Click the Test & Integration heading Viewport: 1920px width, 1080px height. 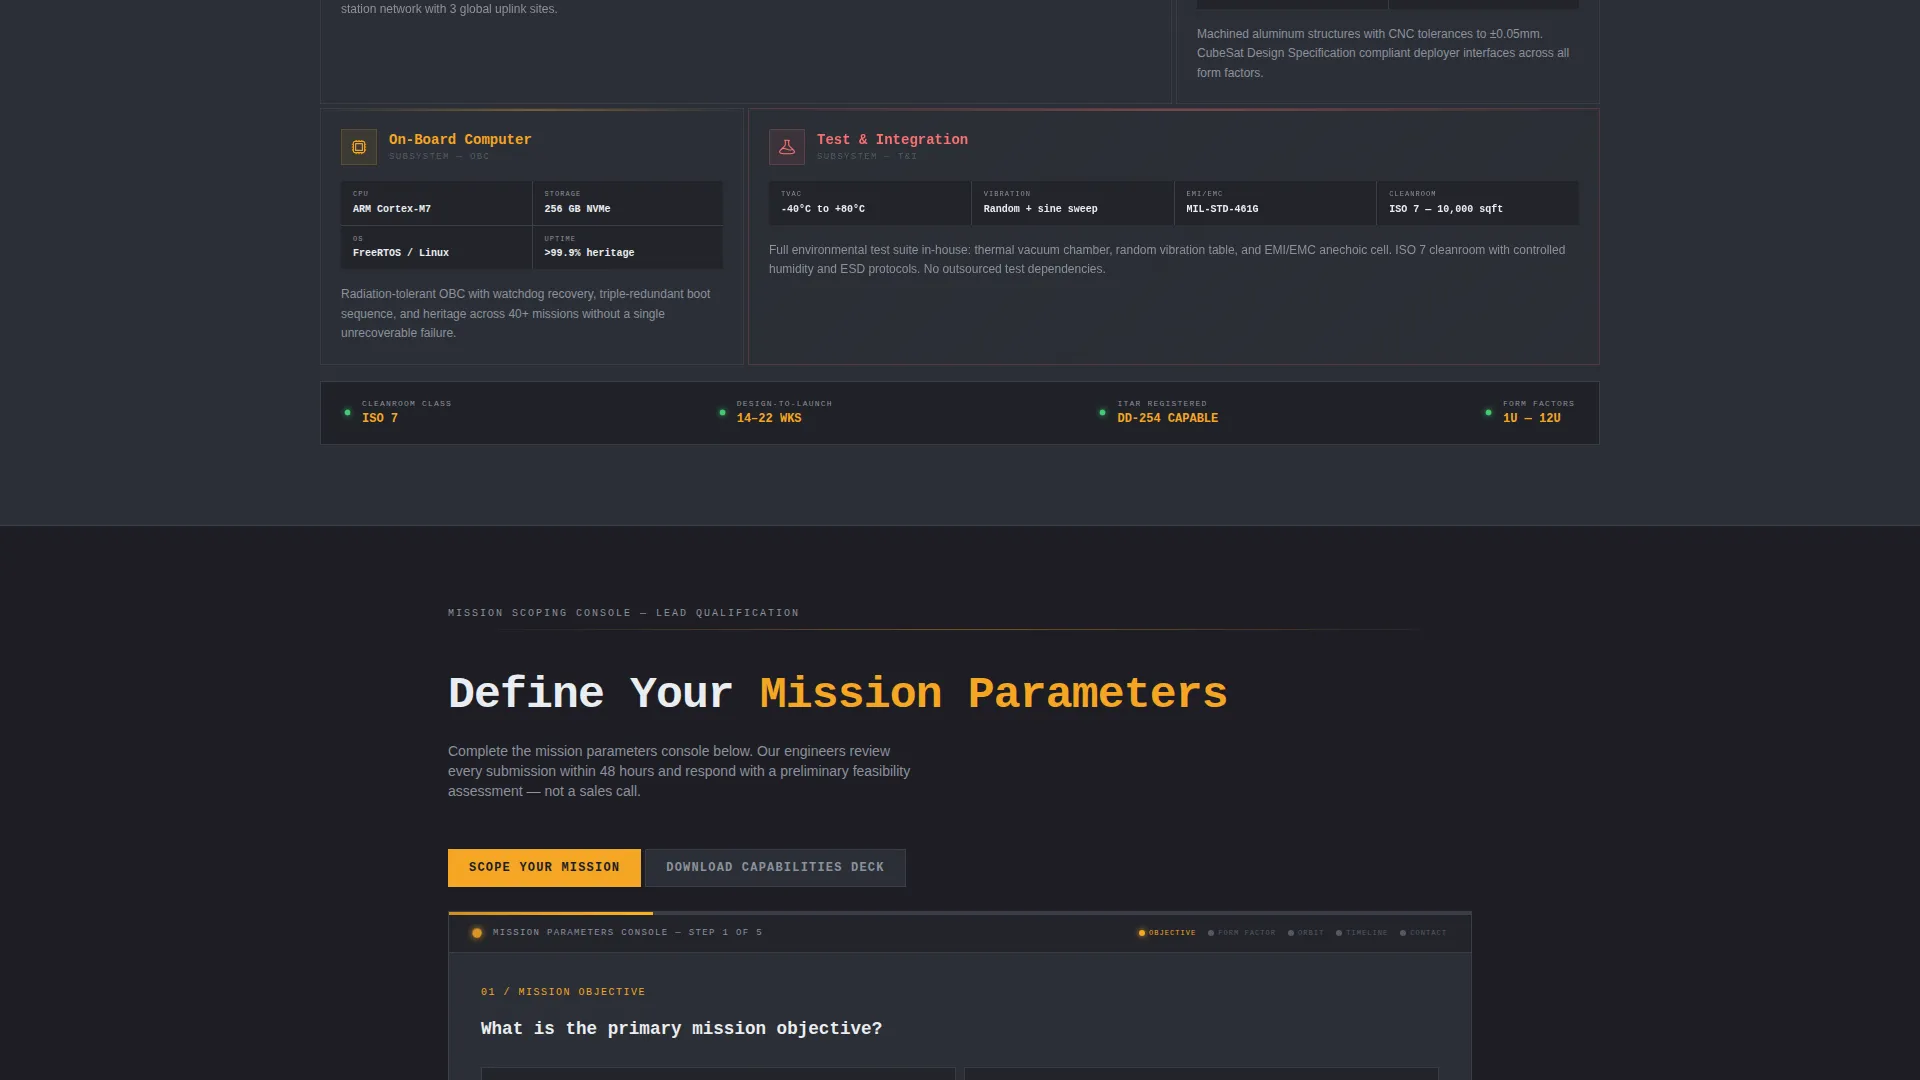pos(892,140)
